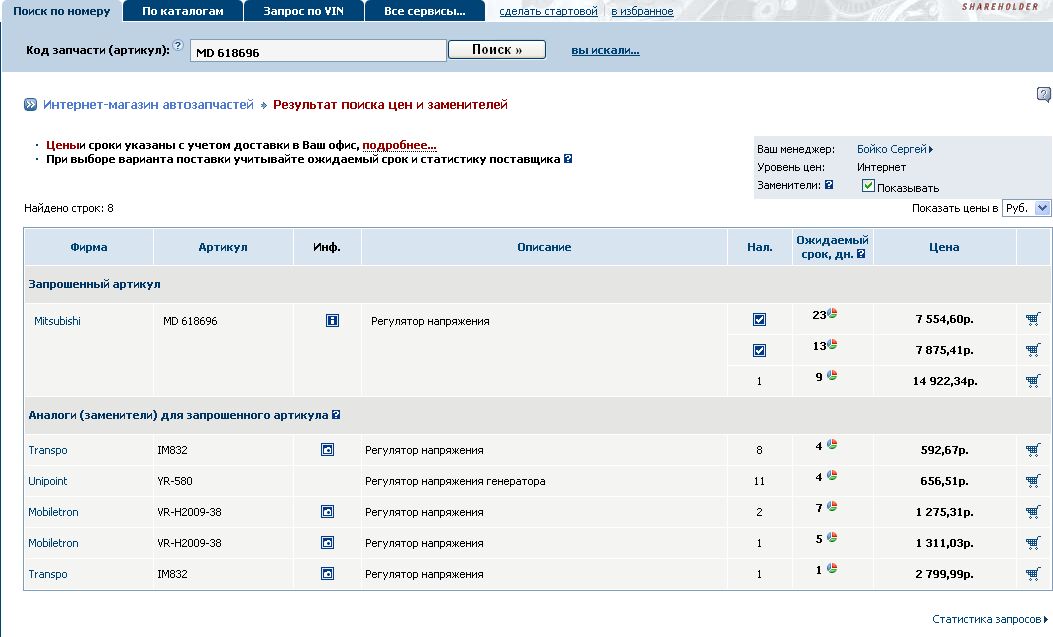Open the Запрос по VIN tab

tap(303, 11)
